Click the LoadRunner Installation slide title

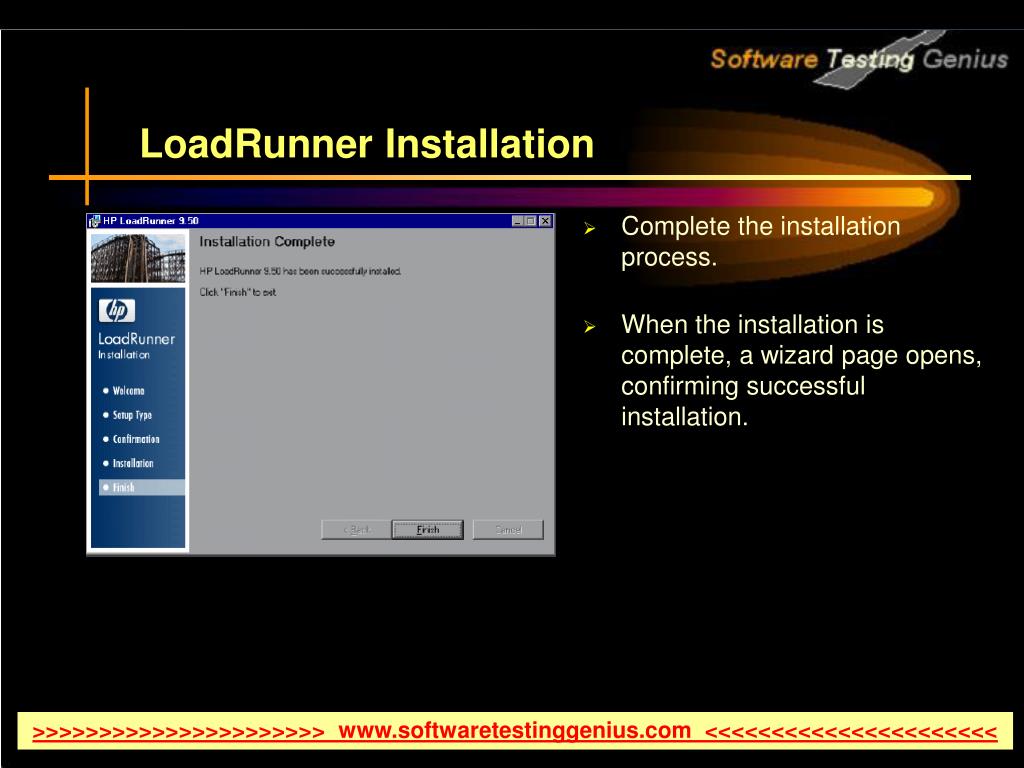(x=367, y=144)
